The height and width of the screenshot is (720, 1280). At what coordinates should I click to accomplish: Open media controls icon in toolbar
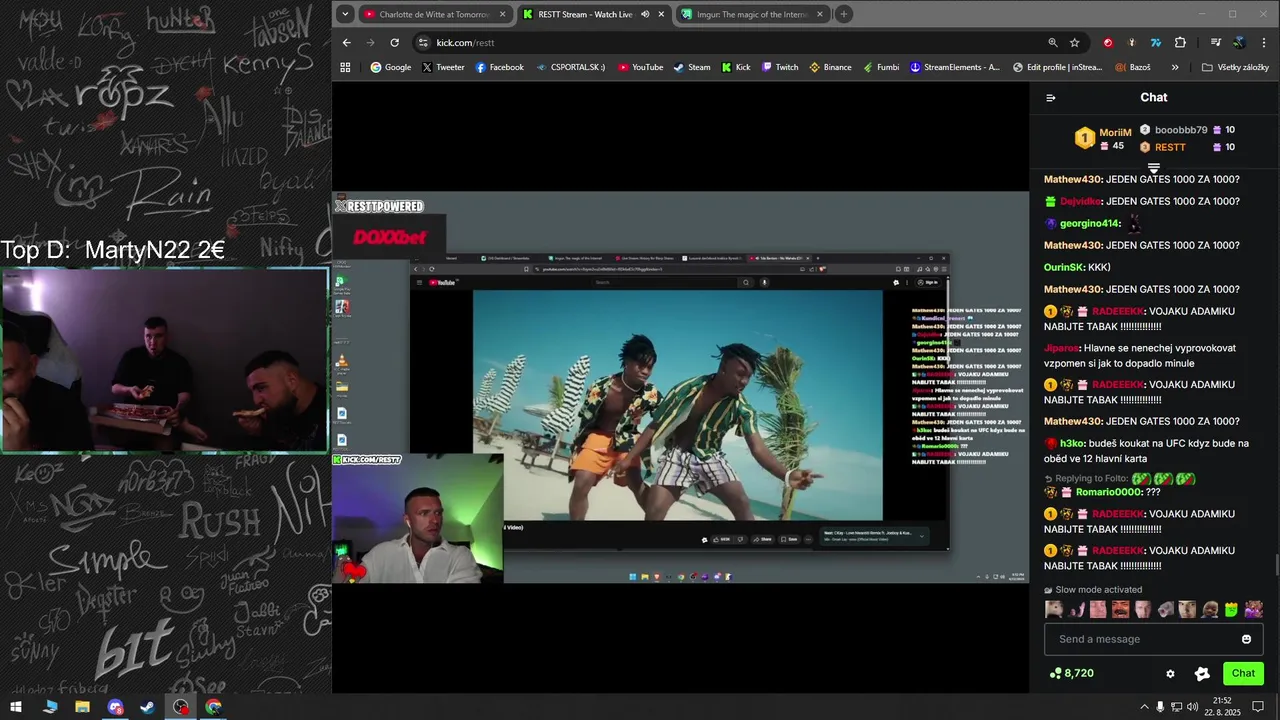1215,43
